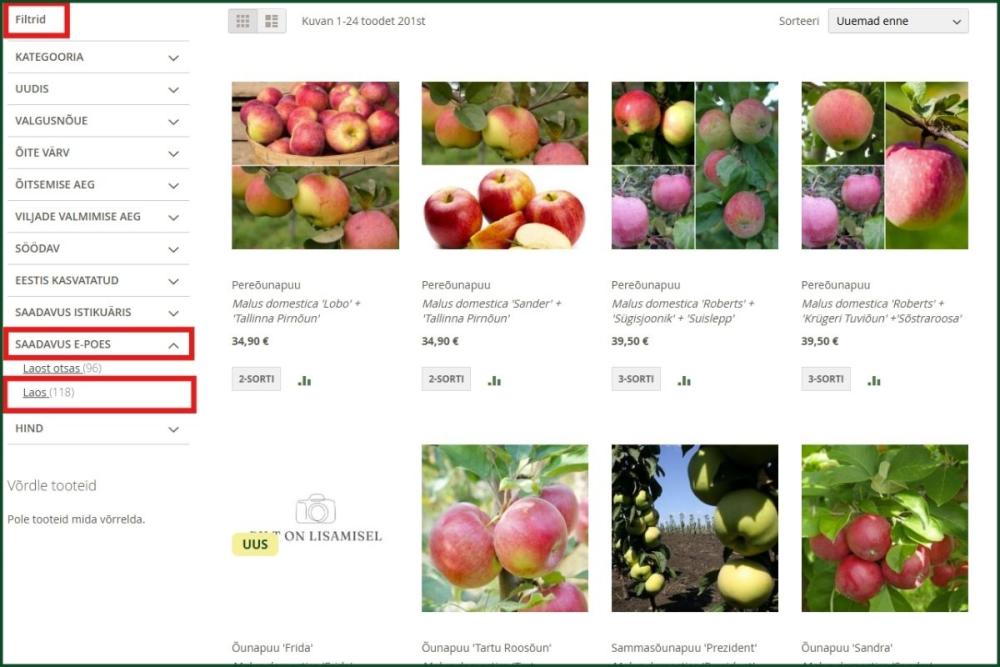Click compare icon under 'Sügisjoonik' product
The height and width of the screenshot is (667, 1000).
click(x=684, y=381)
